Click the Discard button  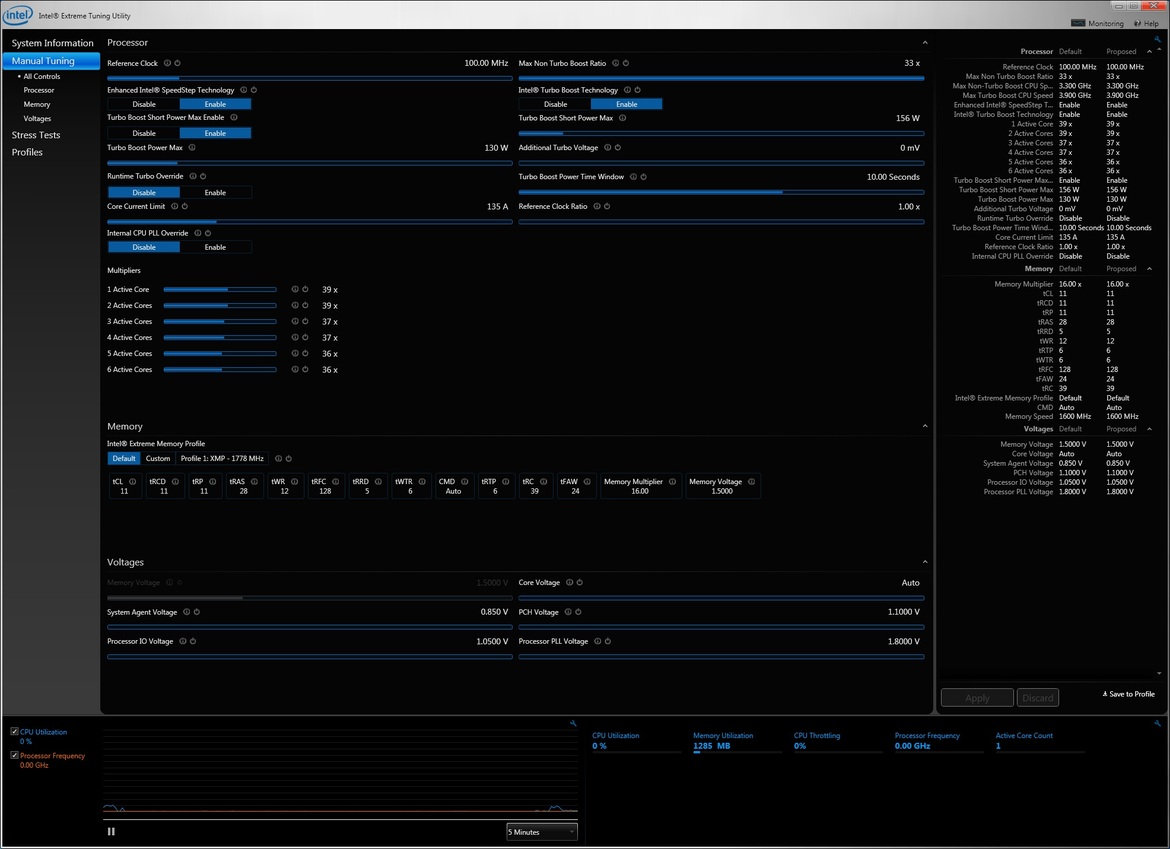[1037, 698]
